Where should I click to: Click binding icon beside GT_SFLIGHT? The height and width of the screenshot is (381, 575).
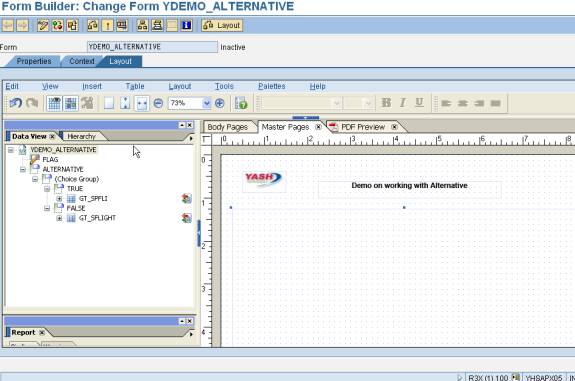[187, 218]
